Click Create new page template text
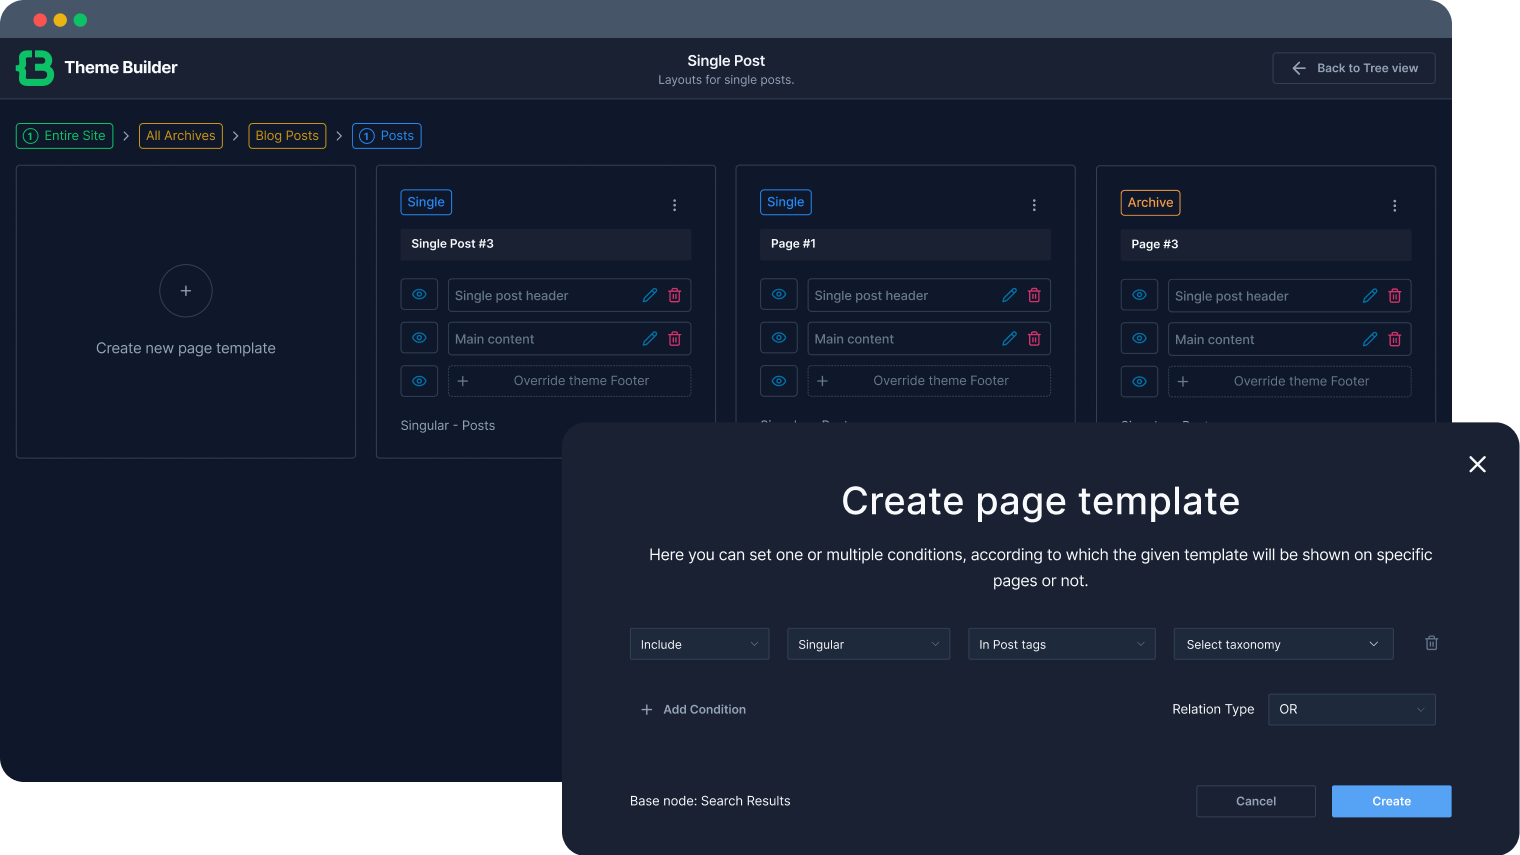 tap(186, 348)
